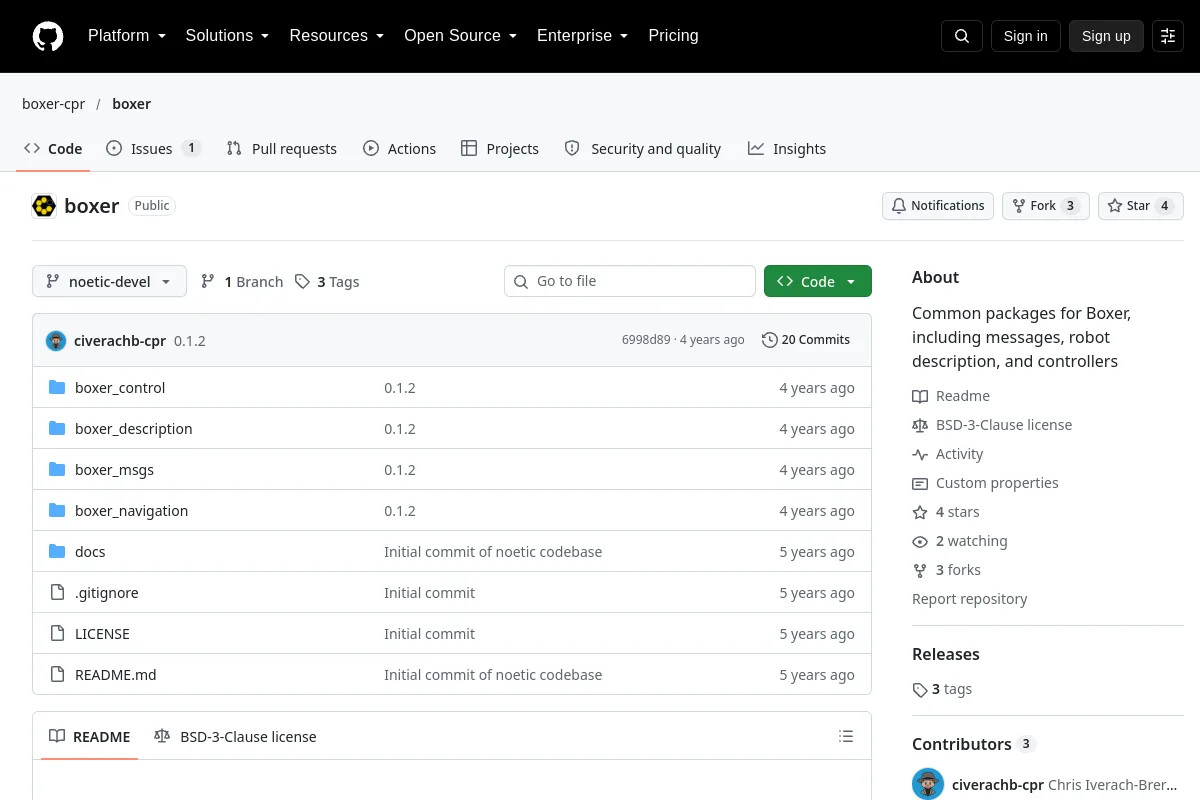Click the 0.1.2 commit message in header row

tap(190, 341)
